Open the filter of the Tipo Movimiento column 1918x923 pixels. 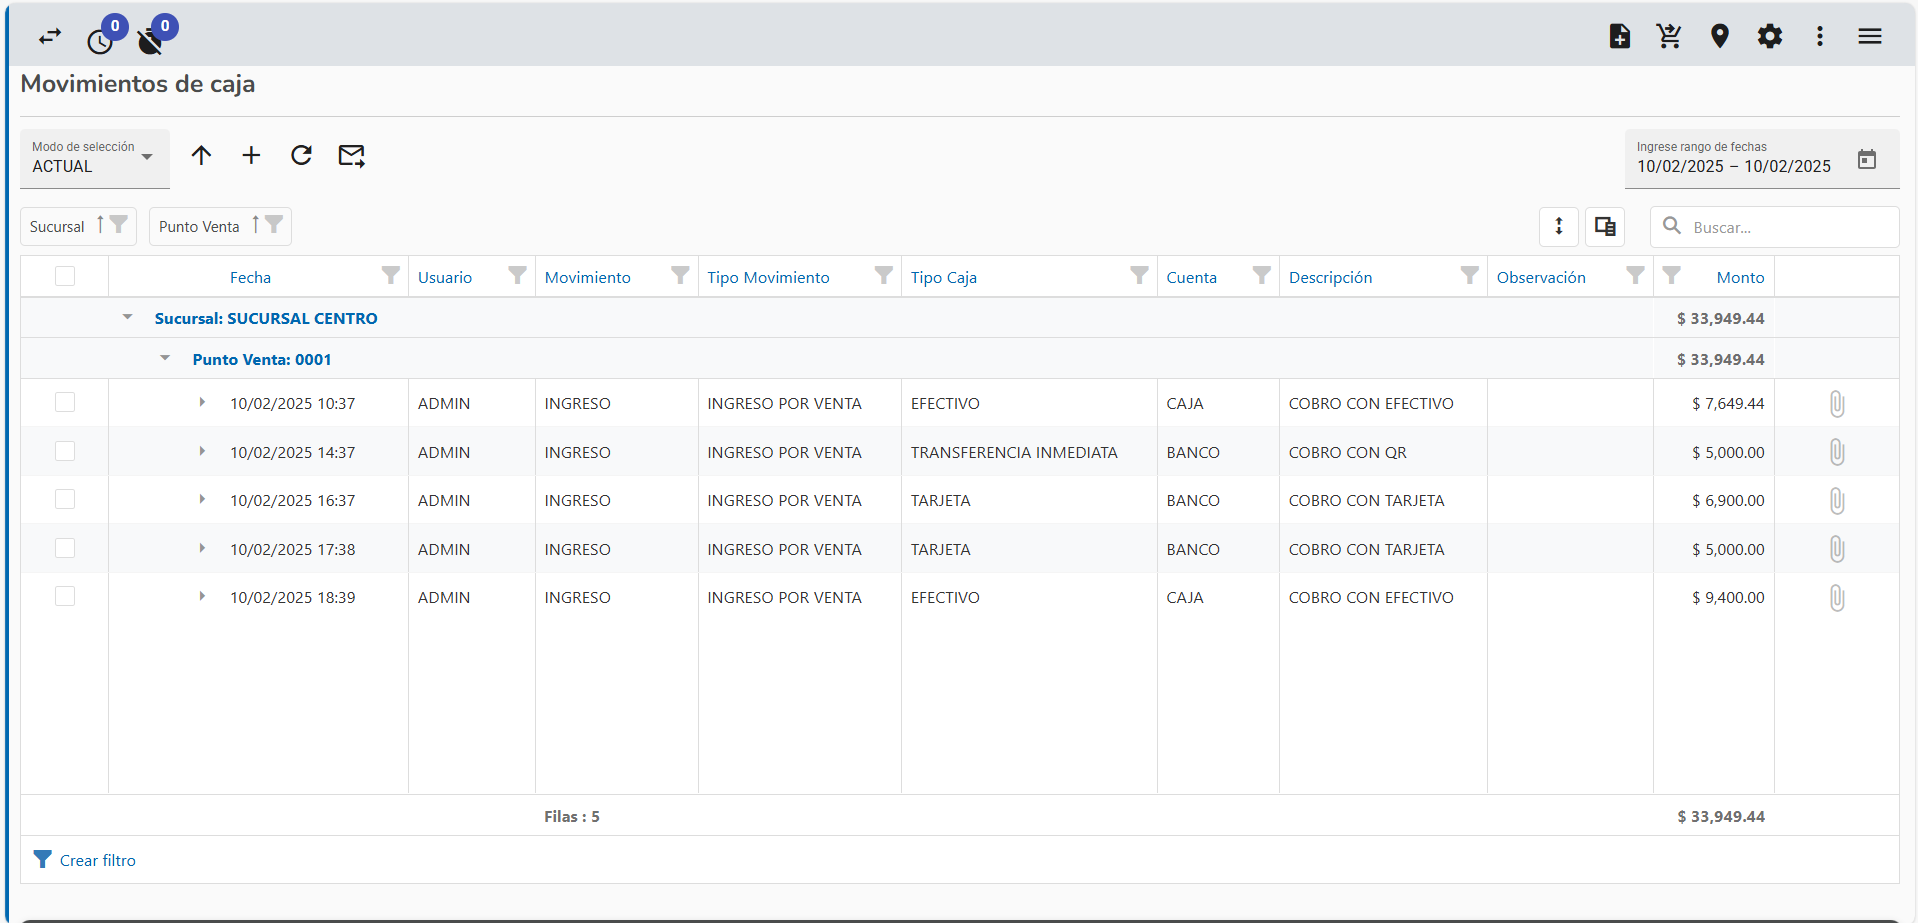tap(884, 275)
